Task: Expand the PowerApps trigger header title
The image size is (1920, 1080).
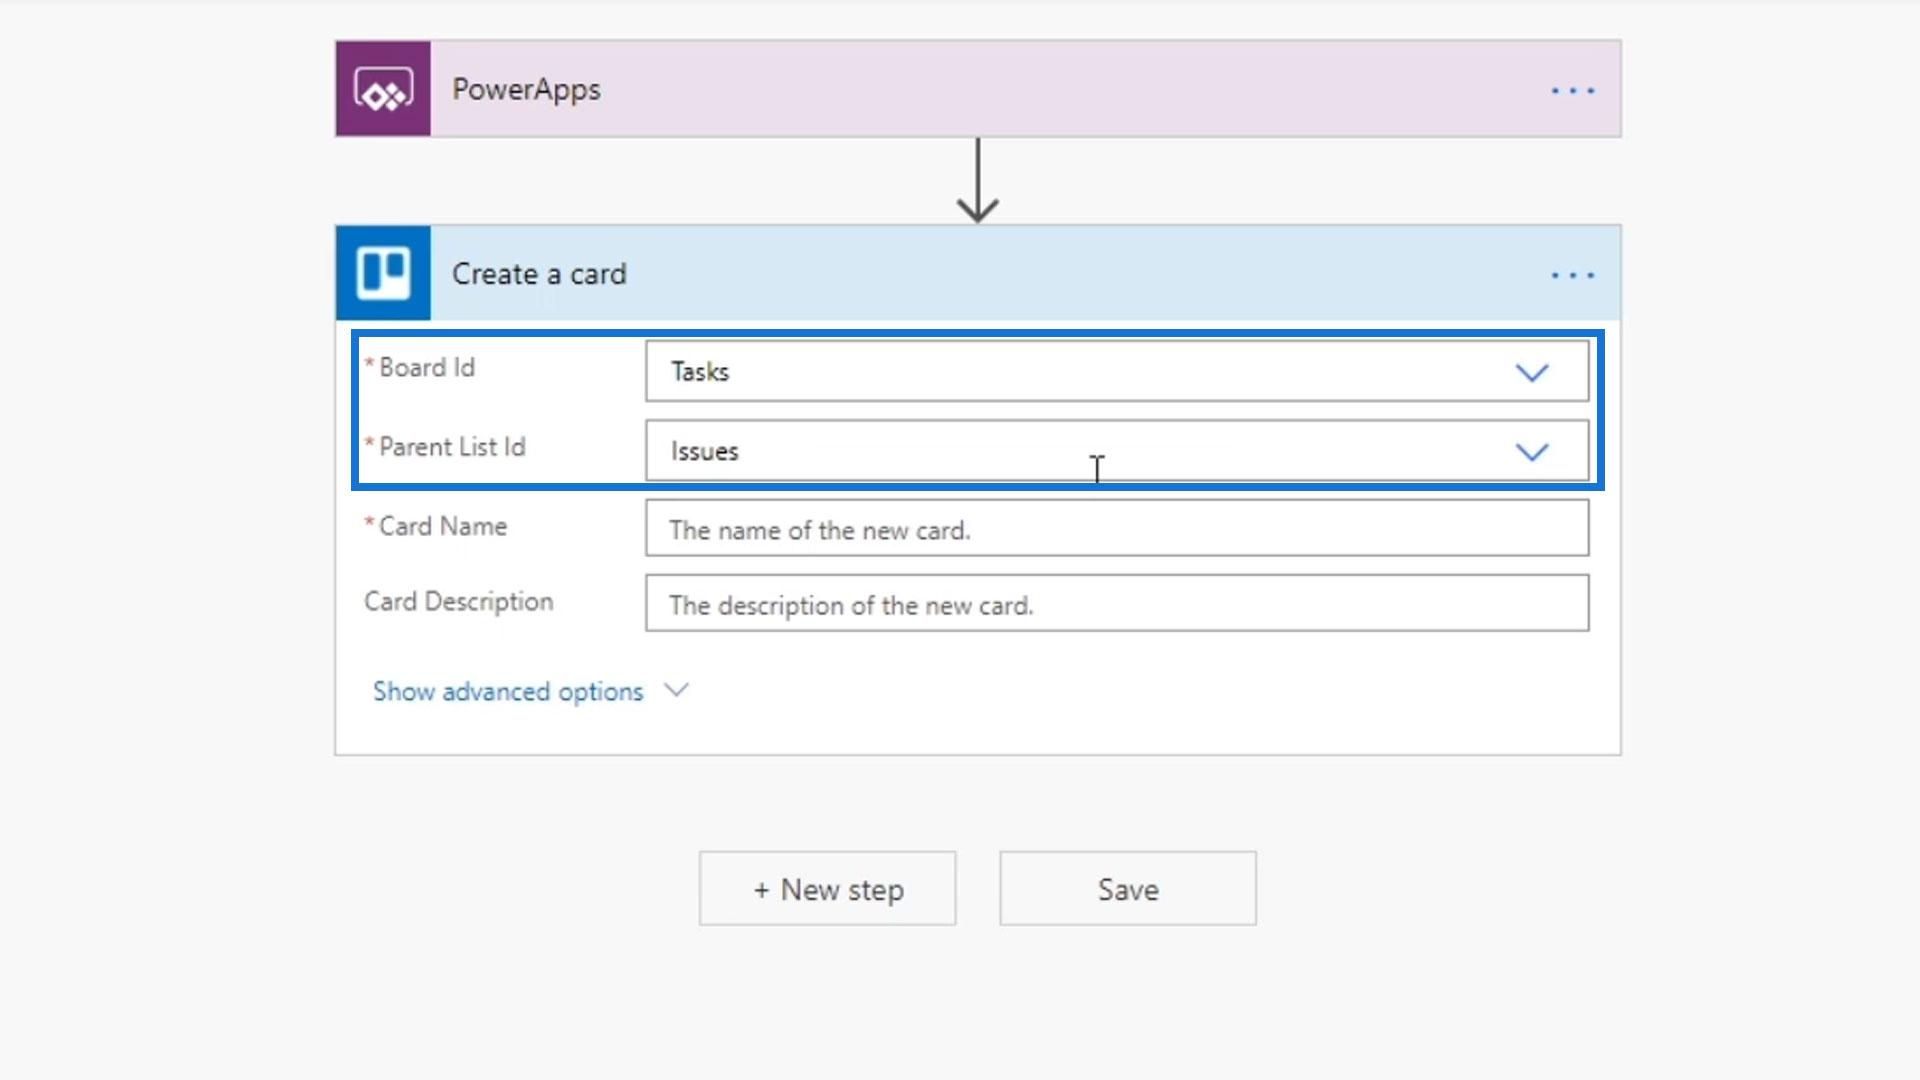Action: pyautogui.click(x=526, y=89)
